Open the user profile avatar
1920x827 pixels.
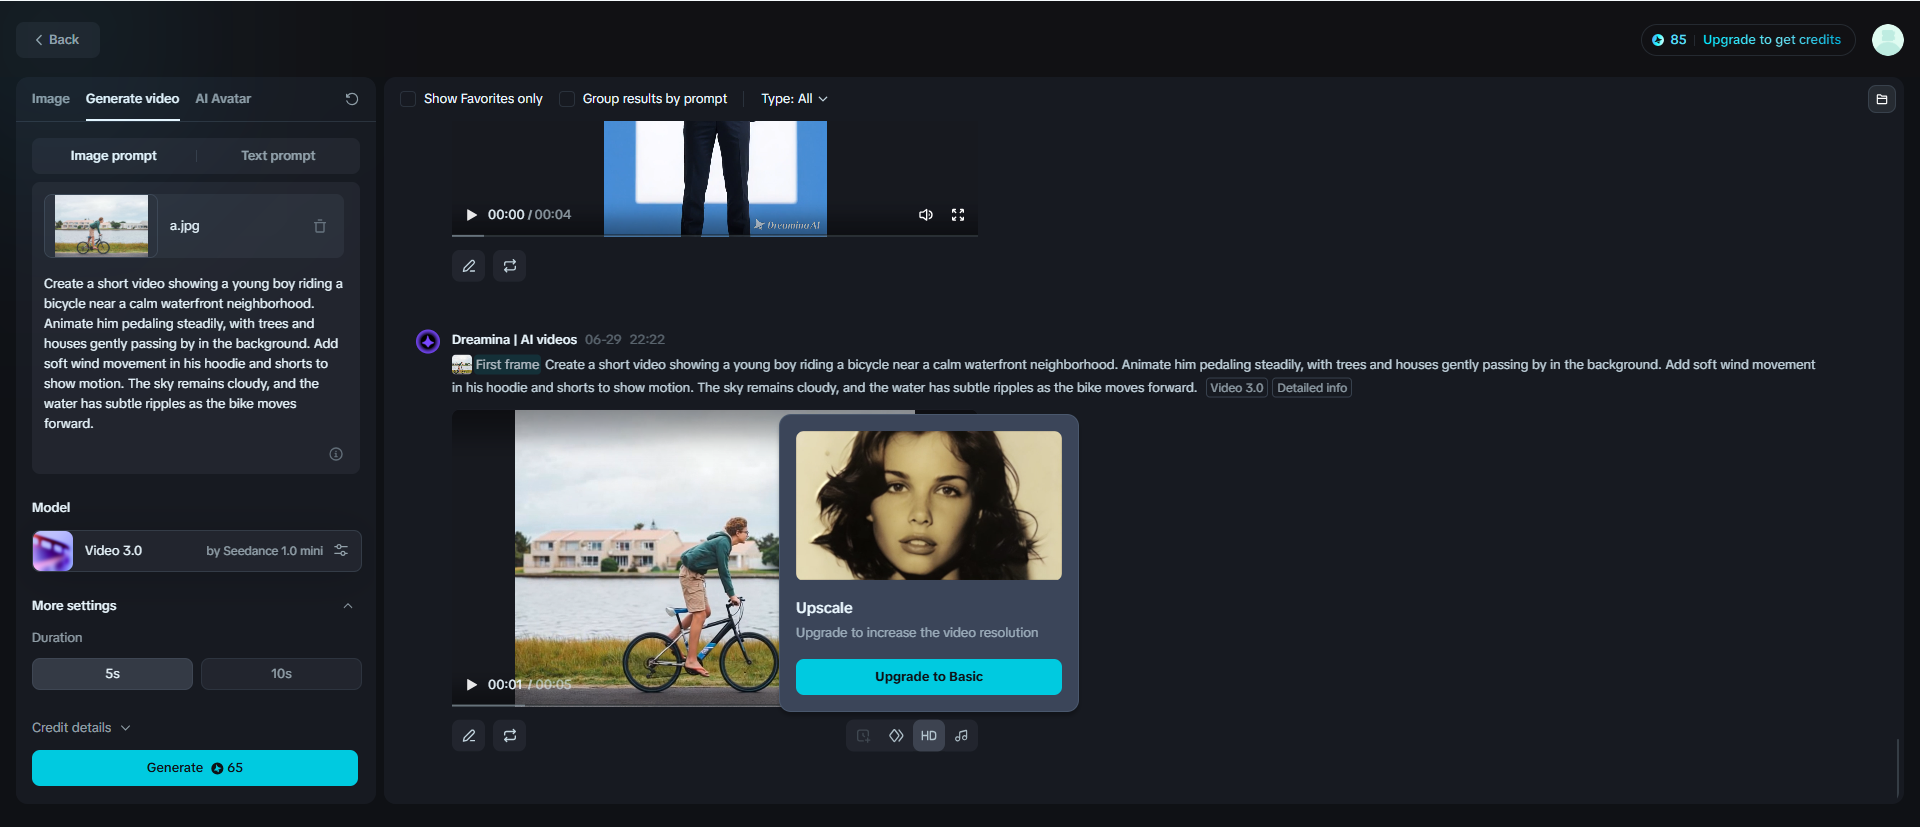tap(1888, 40)
